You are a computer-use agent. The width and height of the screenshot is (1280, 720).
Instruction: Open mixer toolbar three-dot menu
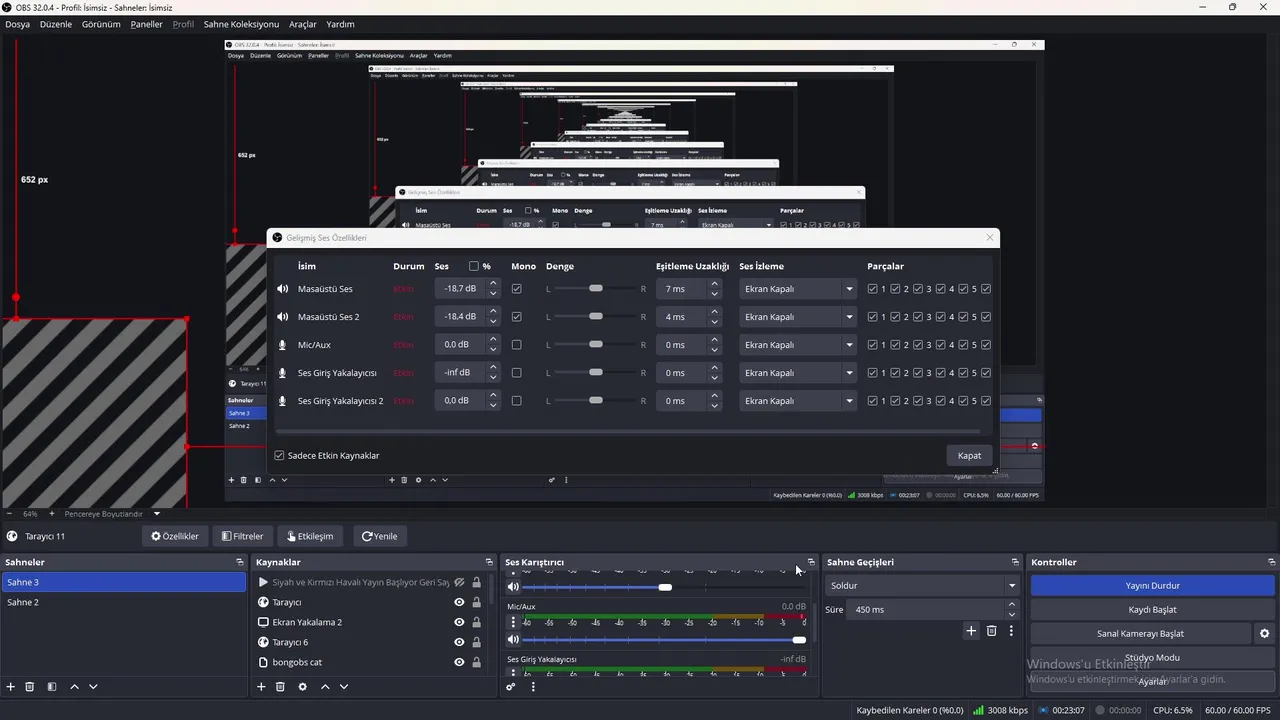click(533, 687)
